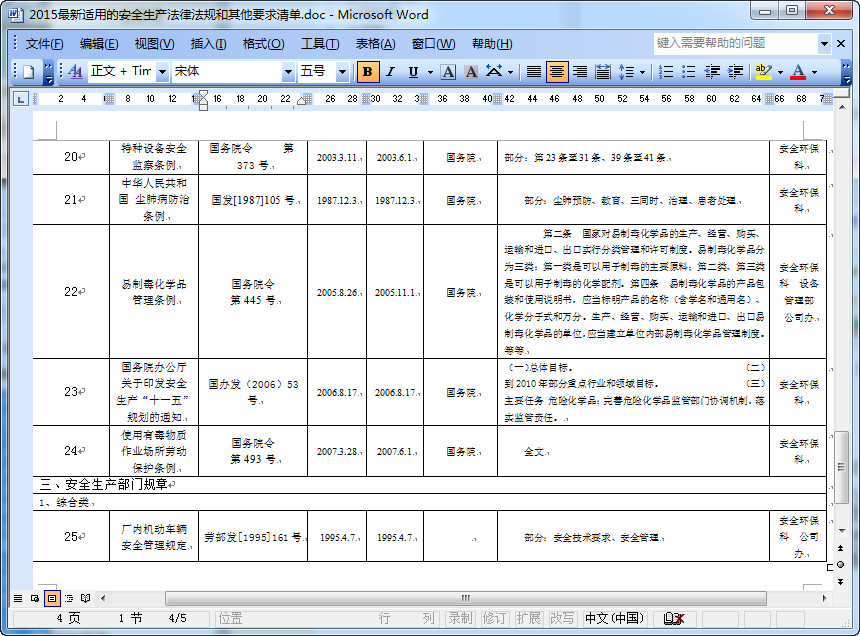This screenshot has height=636, width=860.
Task: Open the 窗口(W) menu
Action: (x=433, y=44)
